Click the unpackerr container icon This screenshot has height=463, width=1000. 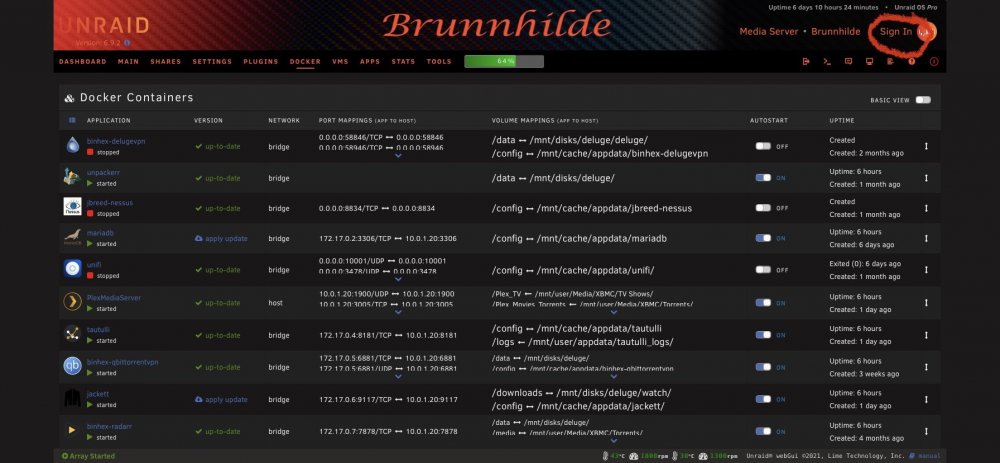coord(72,177)
